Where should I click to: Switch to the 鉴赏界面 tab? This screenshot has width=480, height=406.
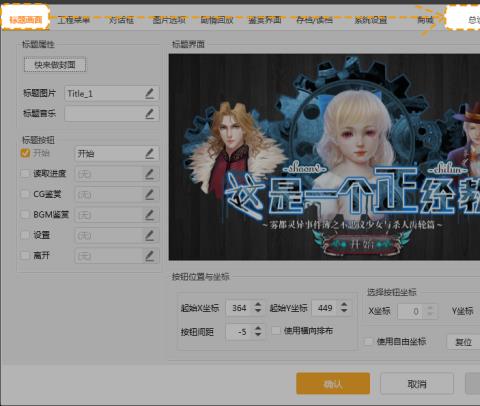coord(265,20)
